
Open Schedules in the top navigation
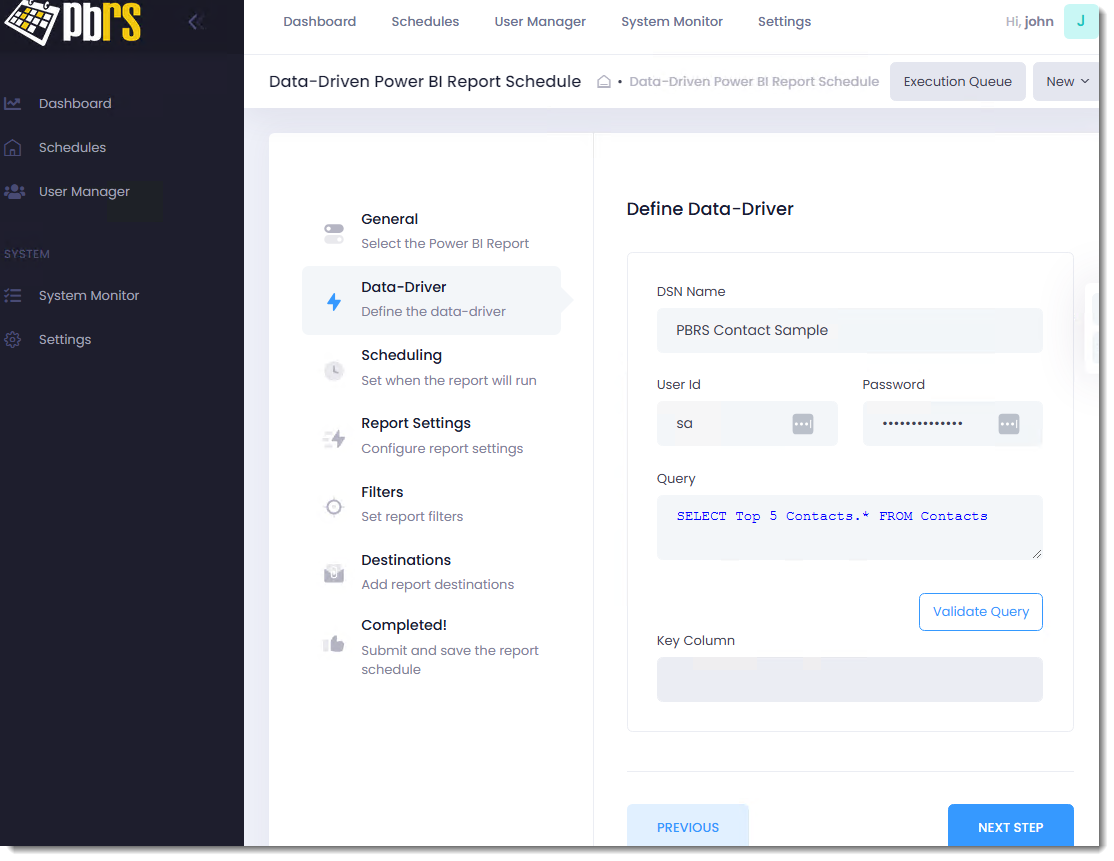coord(425,22)
